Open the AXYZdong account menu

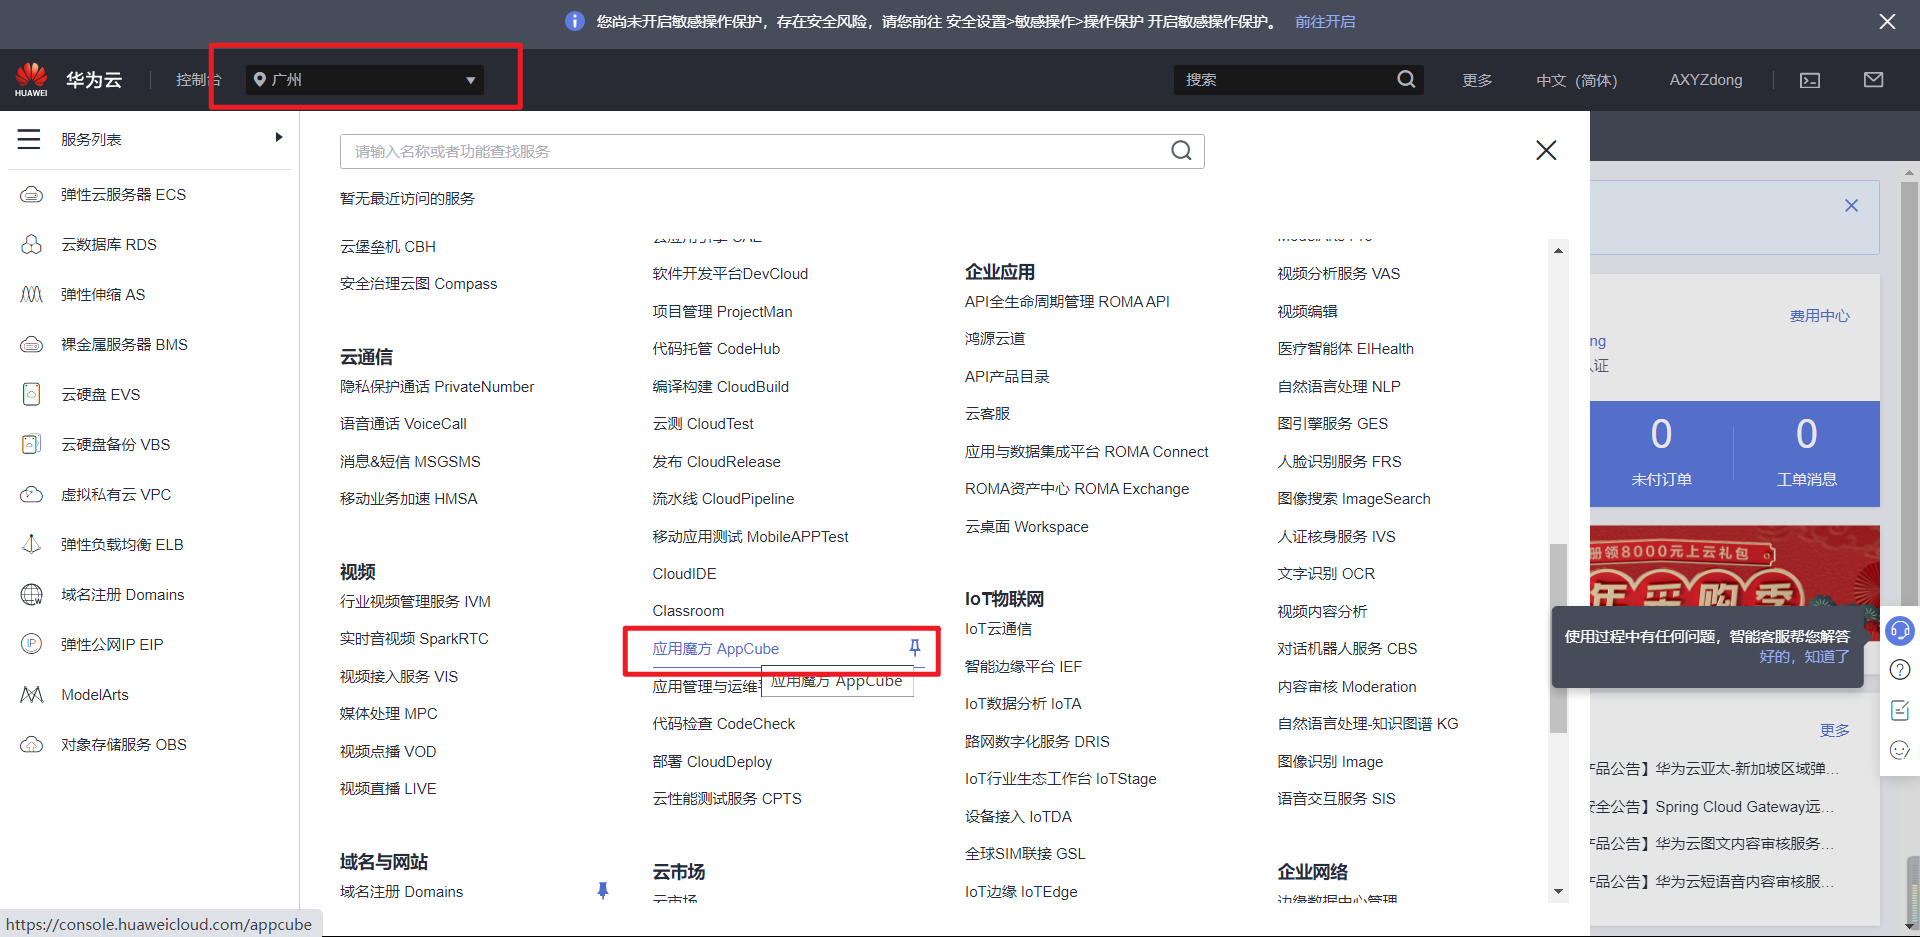pyautogui.click(x=1705, y=80)
